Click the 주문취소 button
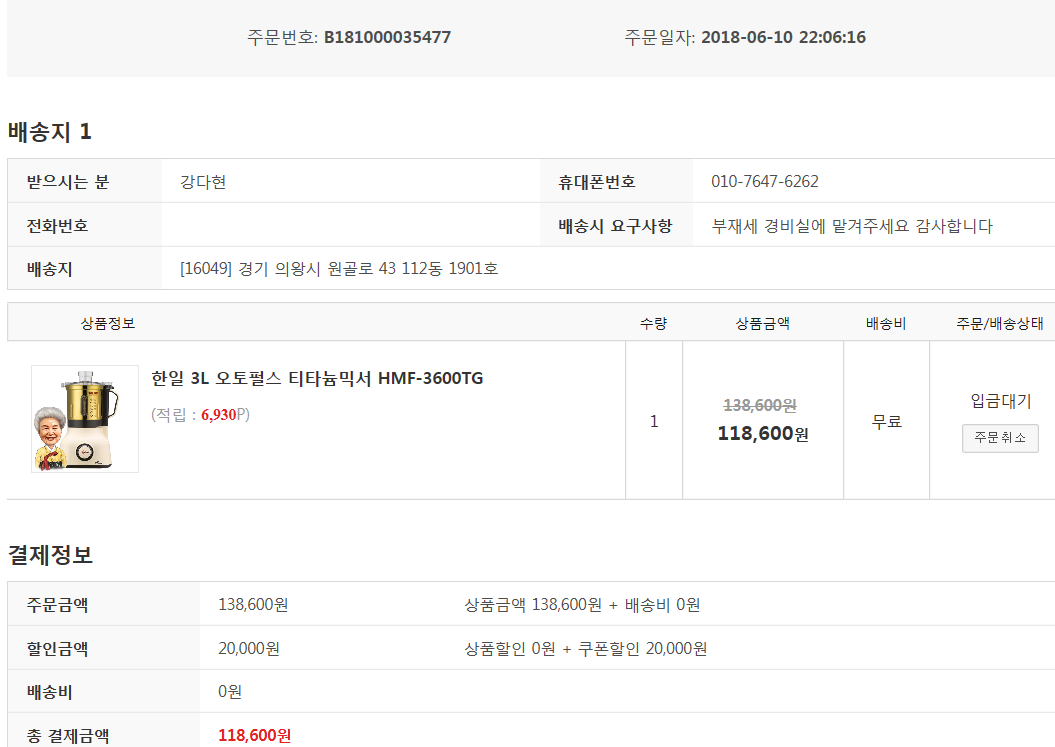The height and width of the screenshot is (747, 1055). (1000, 438)
